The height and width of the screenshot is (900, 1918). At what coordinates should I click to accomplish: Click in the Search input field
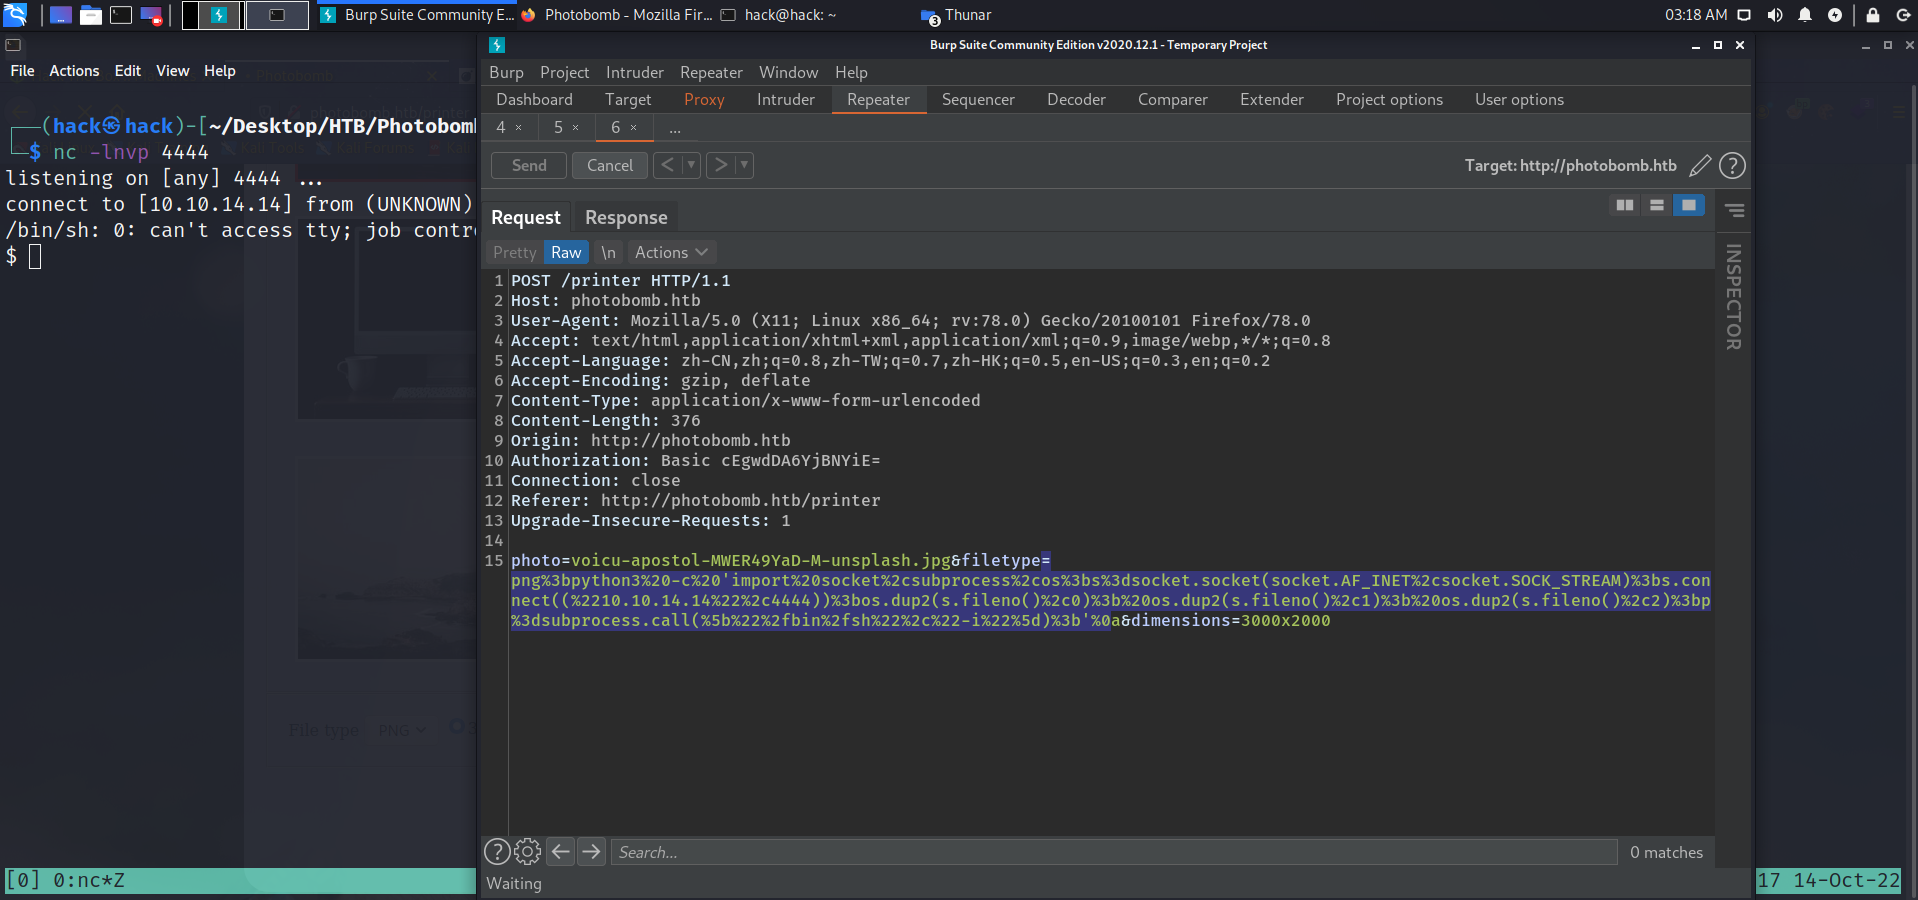click(x=1114, y=852)
